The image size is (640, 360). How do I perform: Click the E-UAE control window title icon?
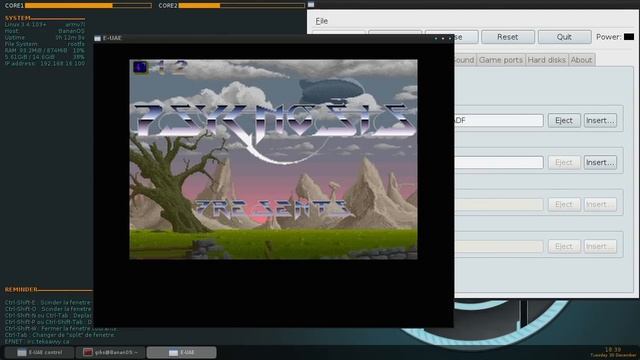311,4
